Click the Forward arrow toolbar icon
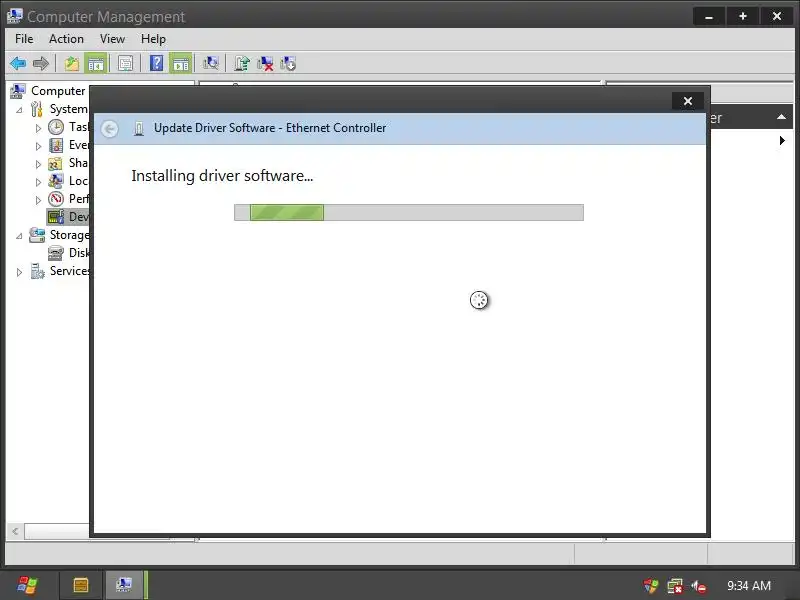This screenshot has width=800, height=600. (x=41, y=64)
